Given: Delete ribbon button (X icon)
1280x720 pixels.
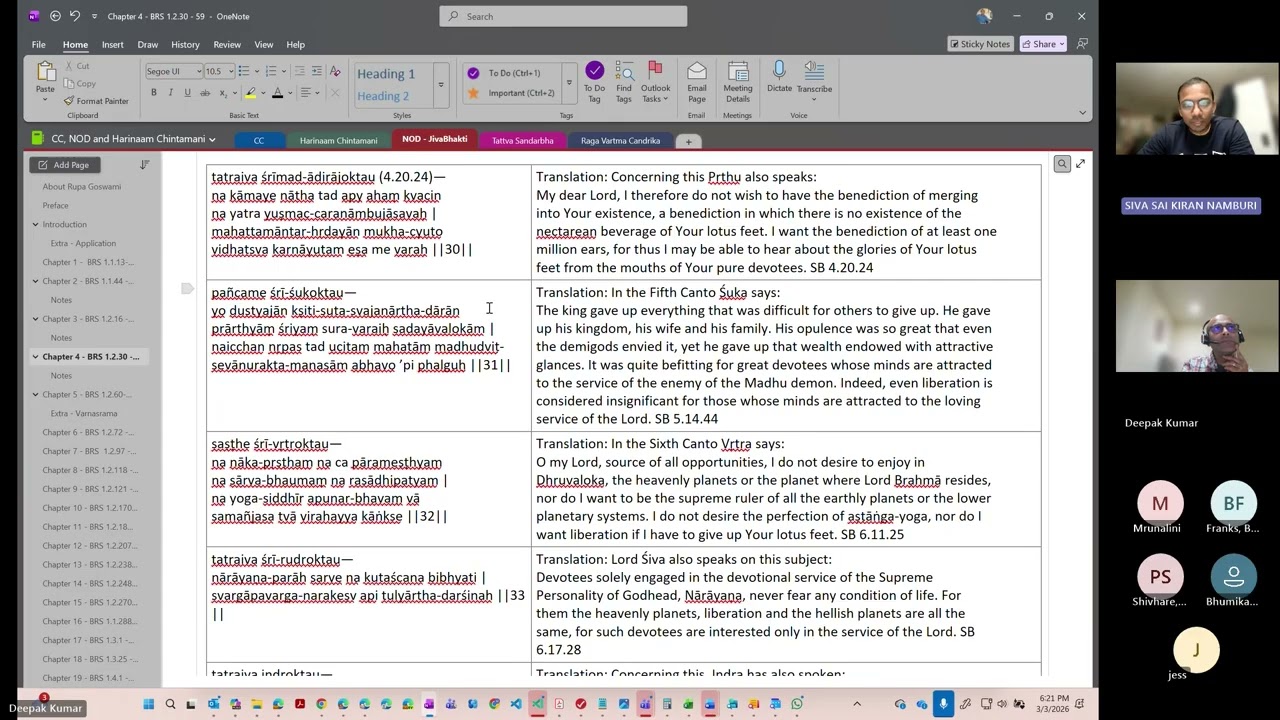Looking at the screenshot, I should 335,93.
